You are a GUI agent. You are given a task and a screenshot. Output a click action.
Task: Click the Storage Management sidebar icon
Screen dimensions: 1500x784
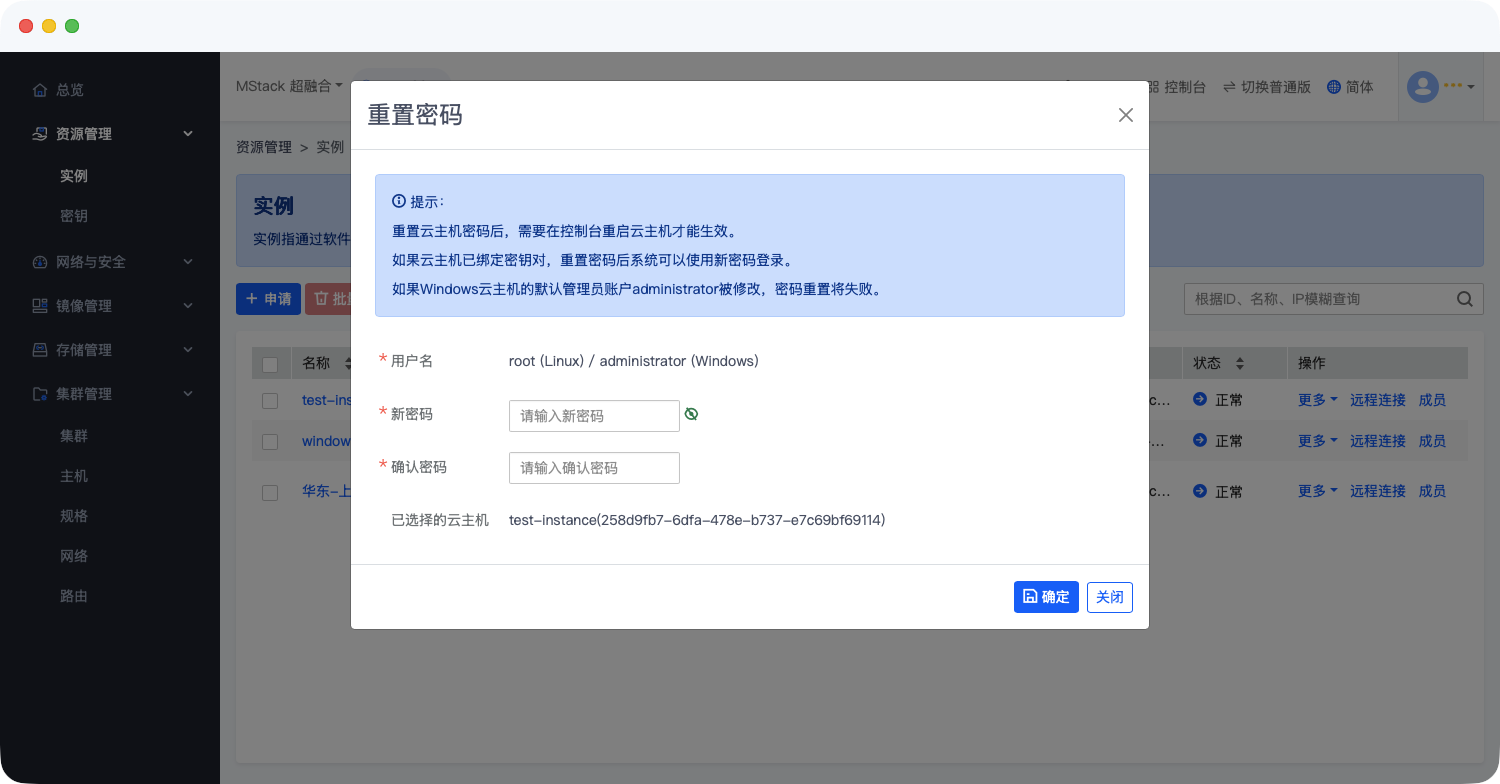coord(40,350)
